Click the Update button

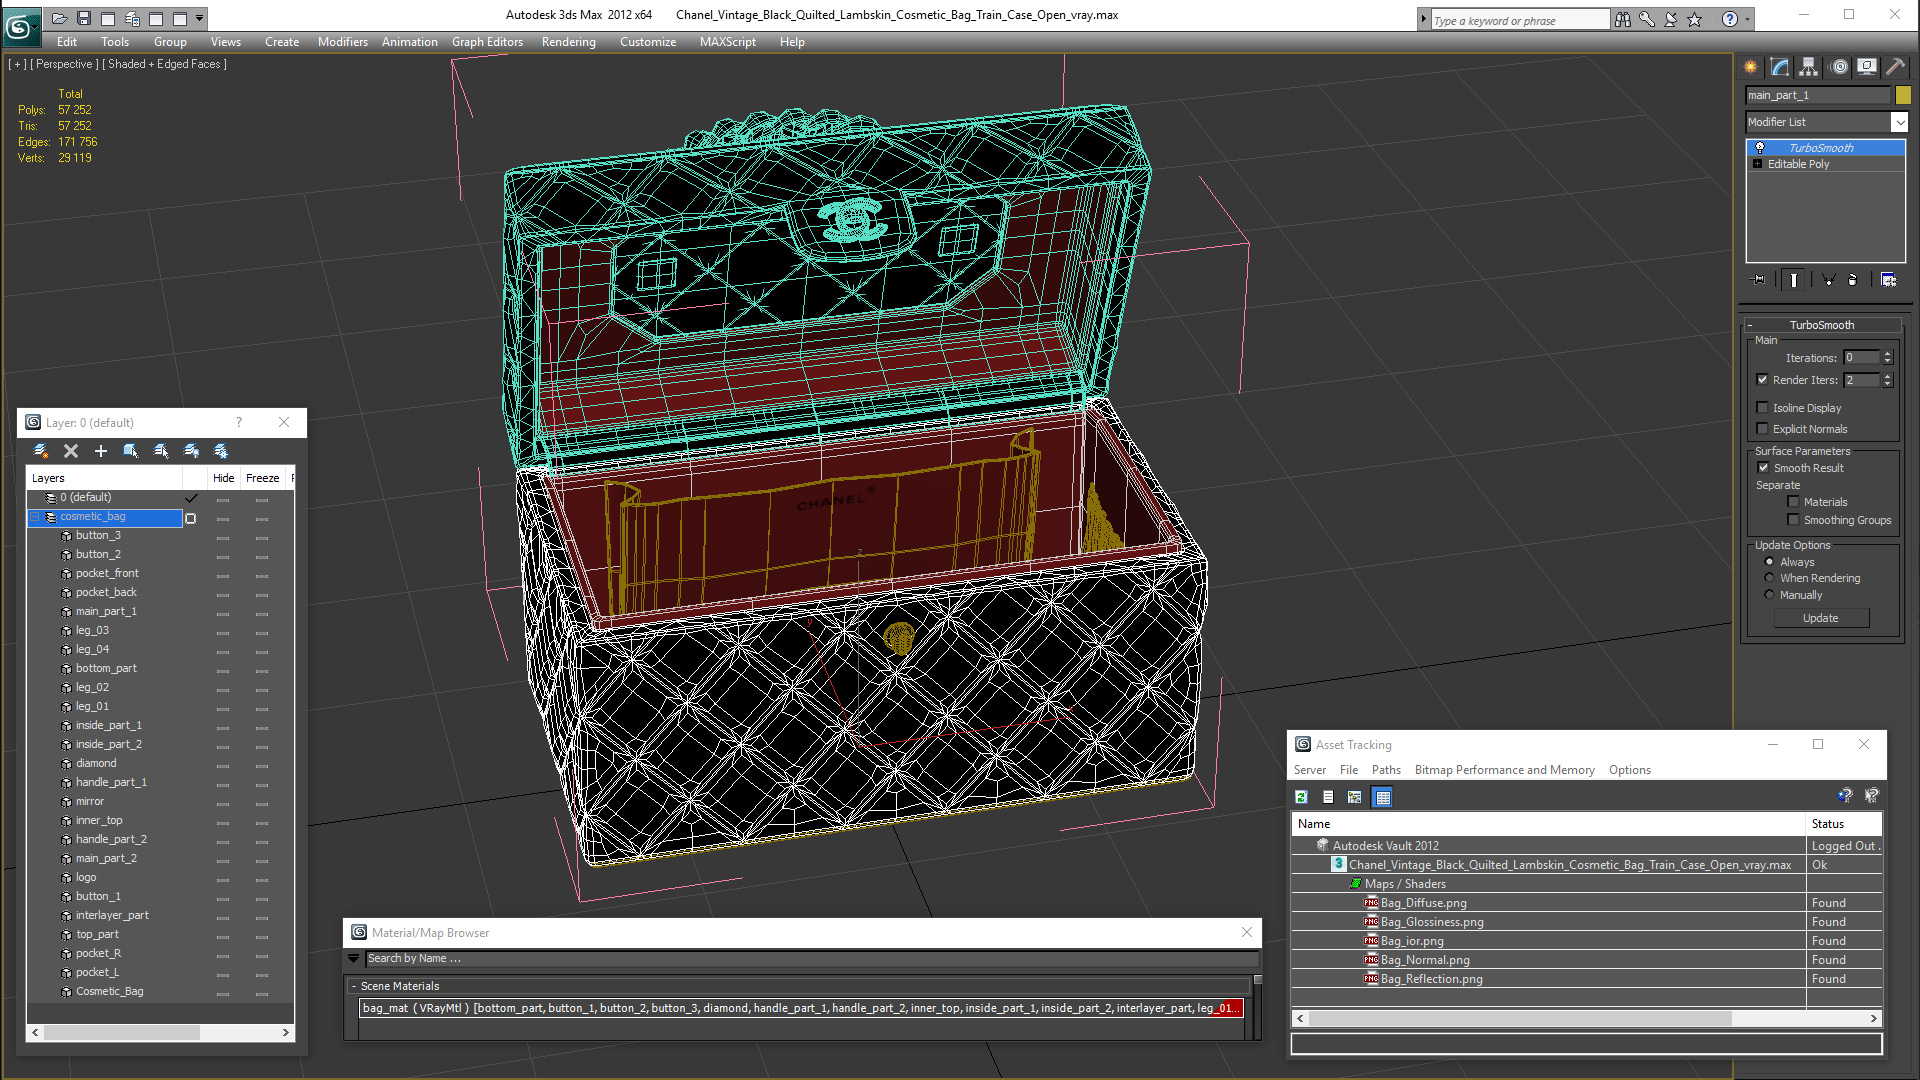pos(1820,618)
